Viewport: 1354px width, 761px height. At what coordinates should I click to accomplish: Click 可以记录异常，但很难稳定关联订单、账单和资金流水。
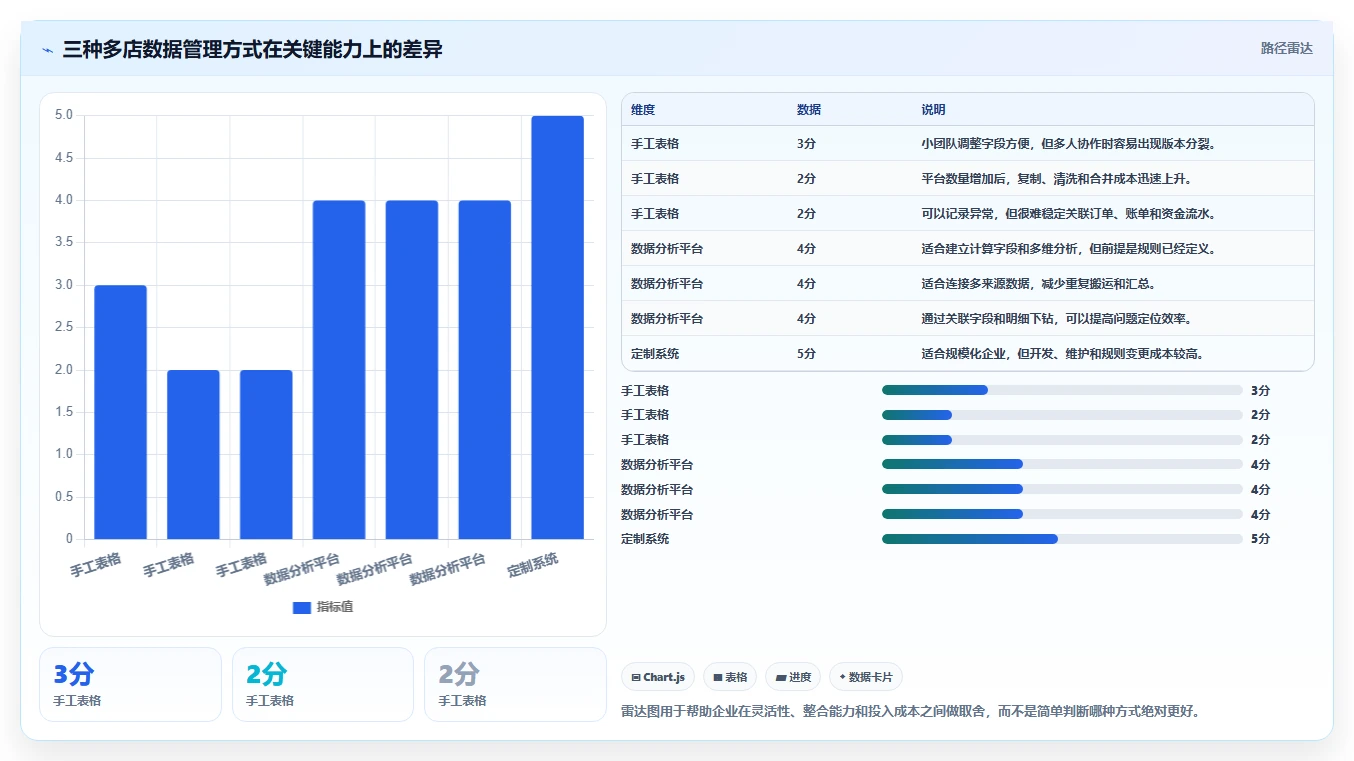pyautogui.click(x=1068, y=214)
